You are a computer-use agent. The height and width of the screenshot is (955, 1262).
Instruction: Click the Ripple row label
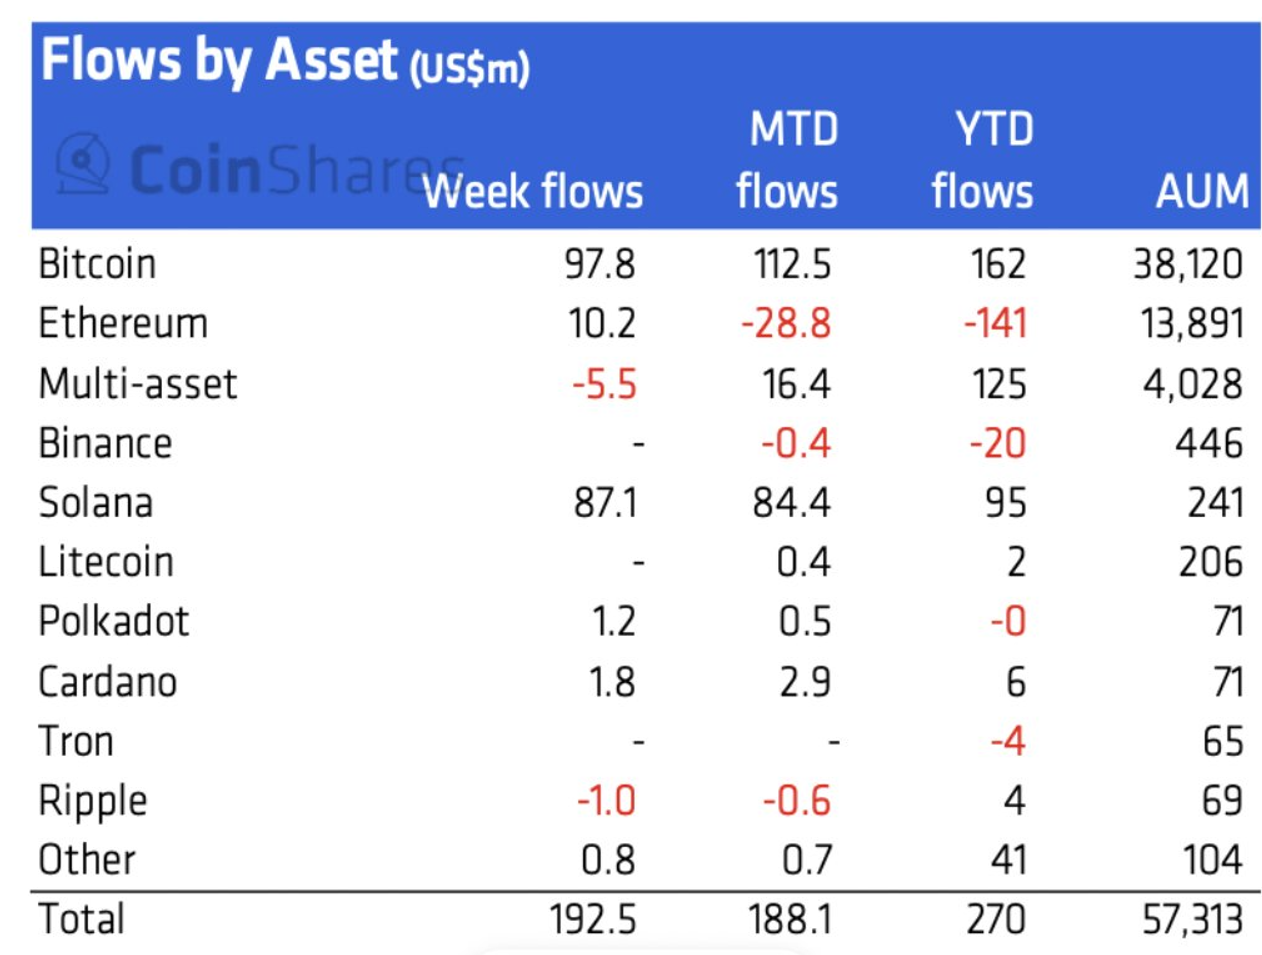coord(93,801)
